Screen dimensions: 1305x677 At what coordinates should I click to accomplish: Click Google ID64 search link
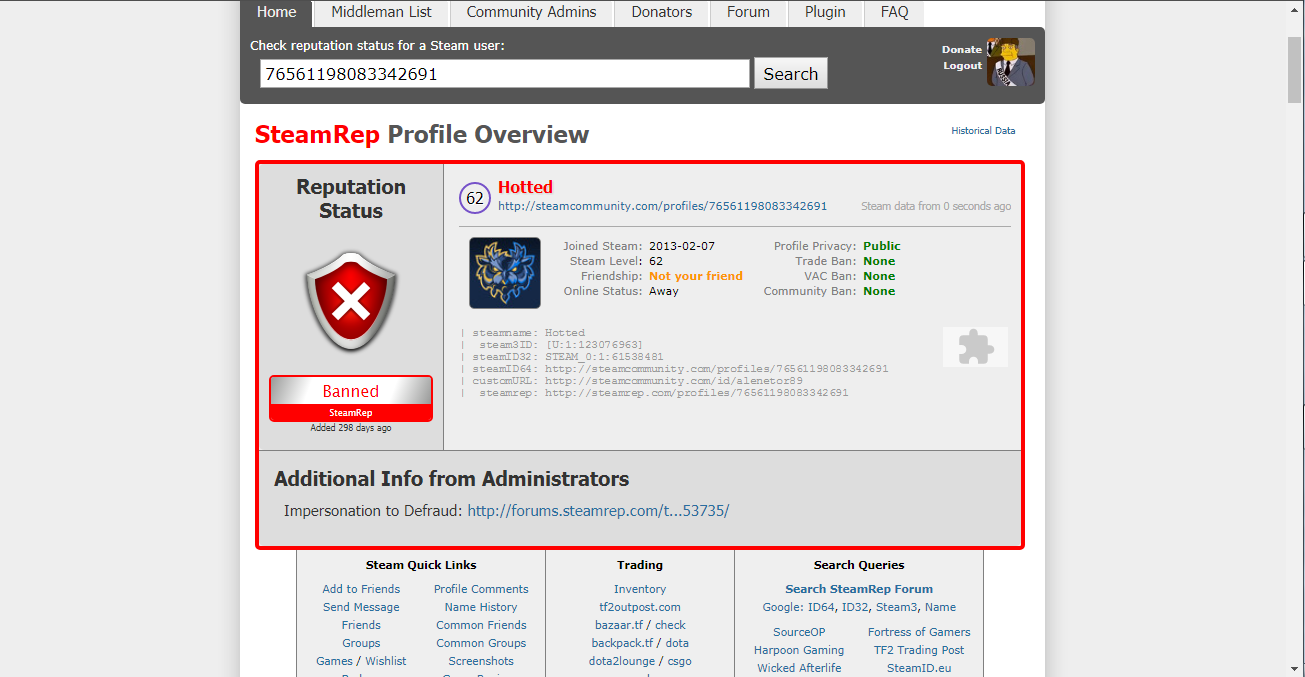tap(820, 607)
